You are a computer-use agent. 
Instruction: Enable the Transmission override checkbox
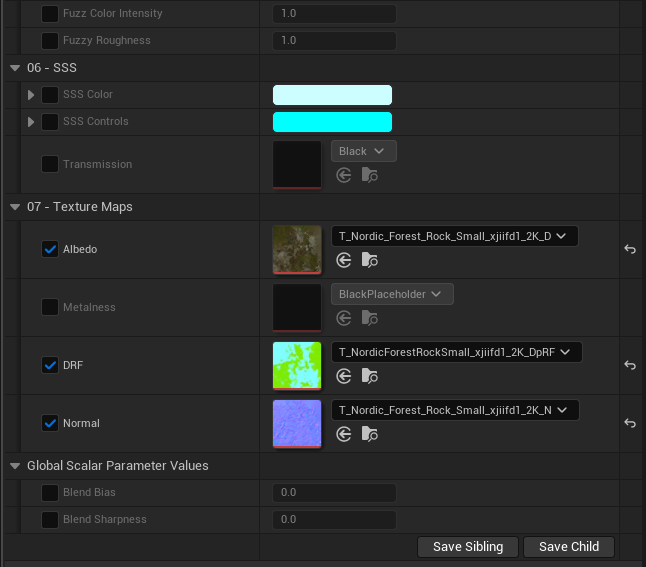click(50, 164)
